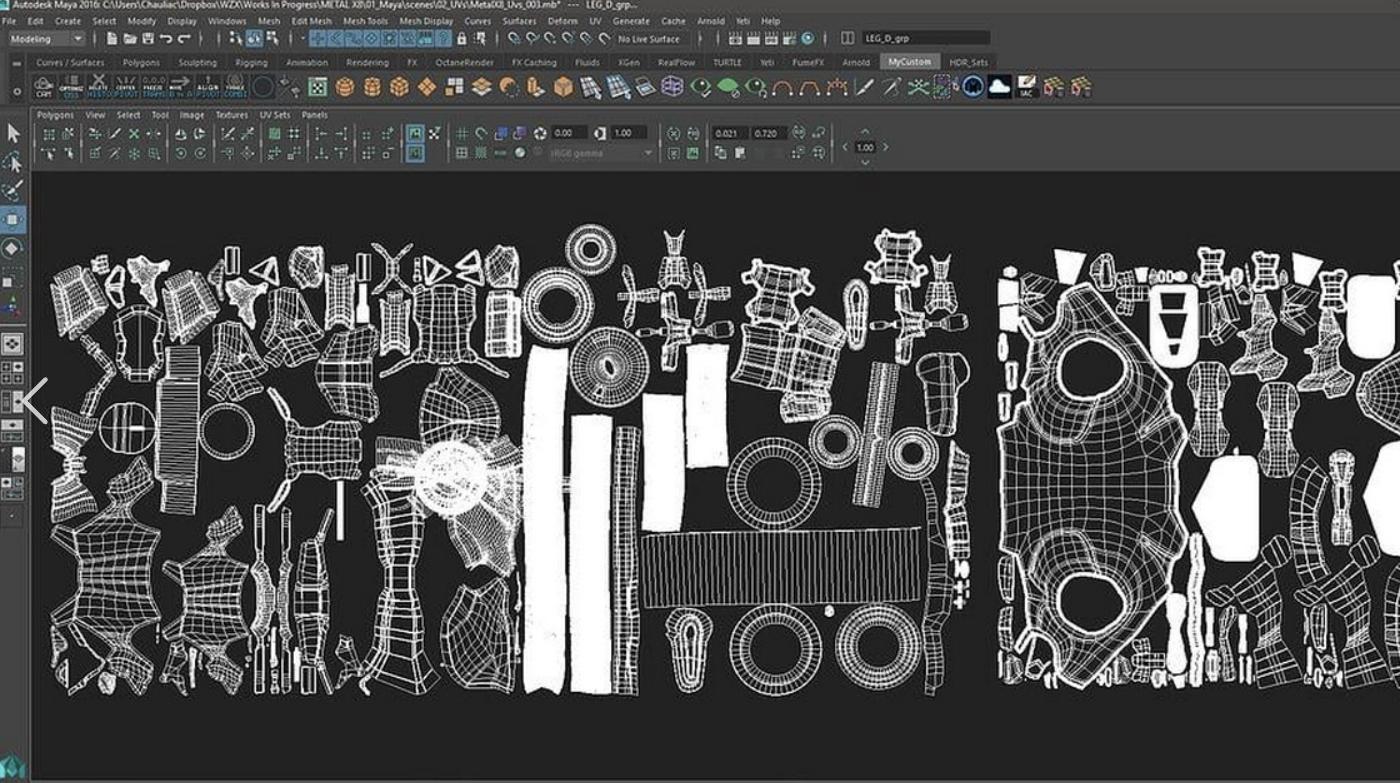This screenshot has height=783, width=1400.
Task: Click the scalpel knife shelf icon
Action: [864, 88]
